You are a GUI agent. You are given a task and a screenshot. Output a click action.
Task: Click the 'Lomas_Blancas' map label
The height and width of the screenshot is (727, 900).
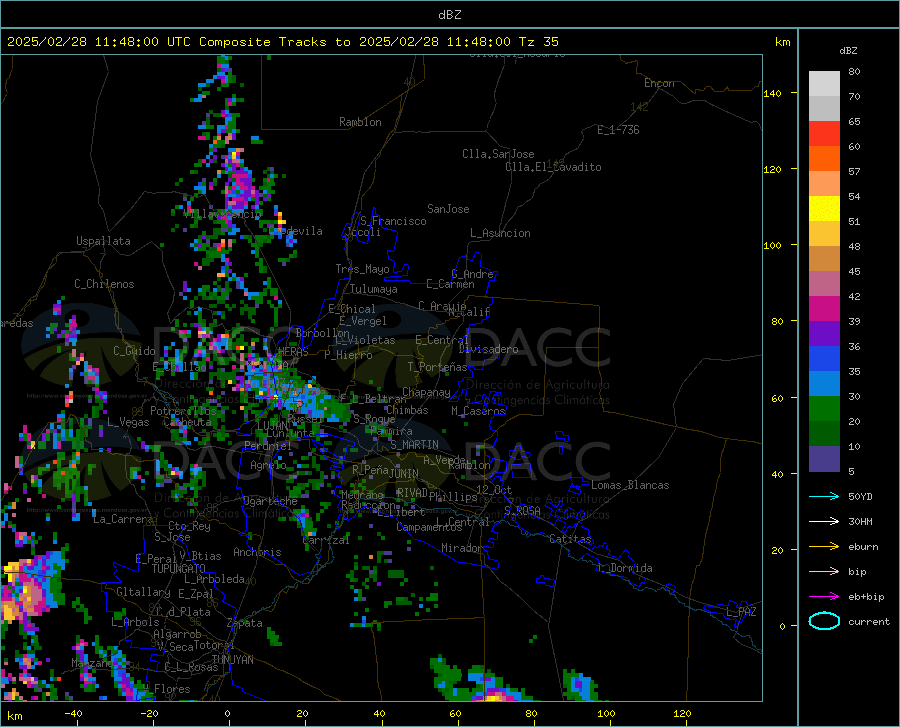(x=630, y=485)
